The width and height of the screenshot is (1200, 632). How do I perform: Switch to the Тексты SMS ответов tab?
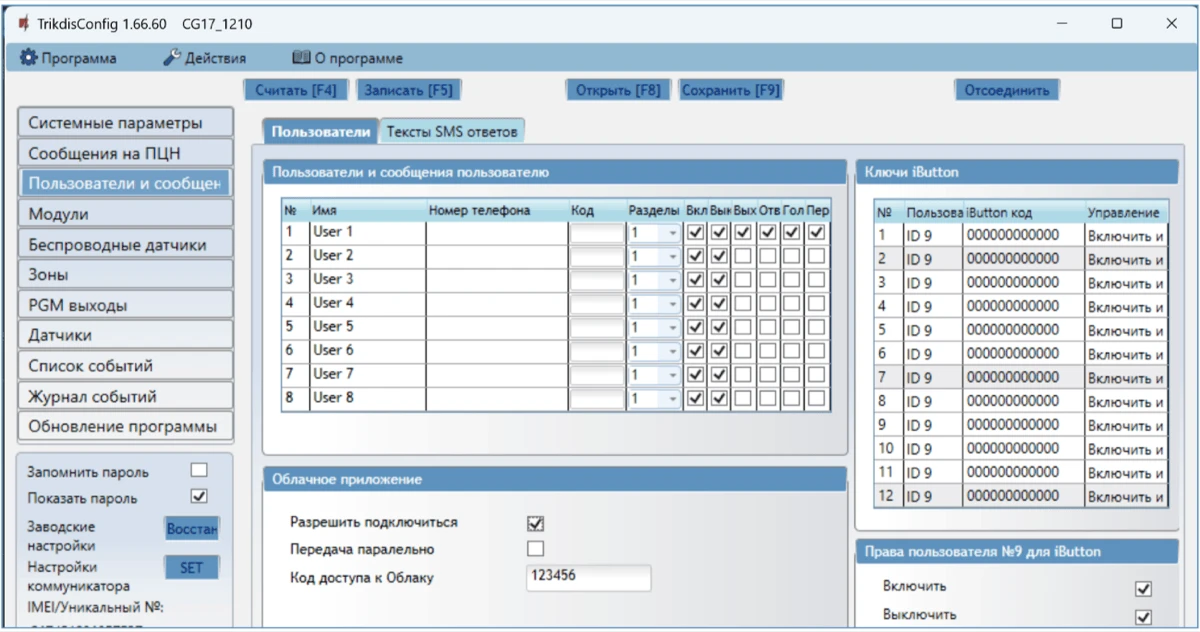452,131
